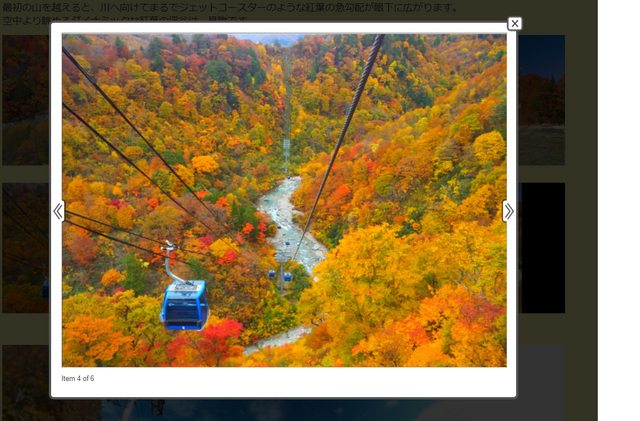The width and height of the screenshot is (640, 421).
Task: Close the lightbox with the X button
Action: coord(515,24)
